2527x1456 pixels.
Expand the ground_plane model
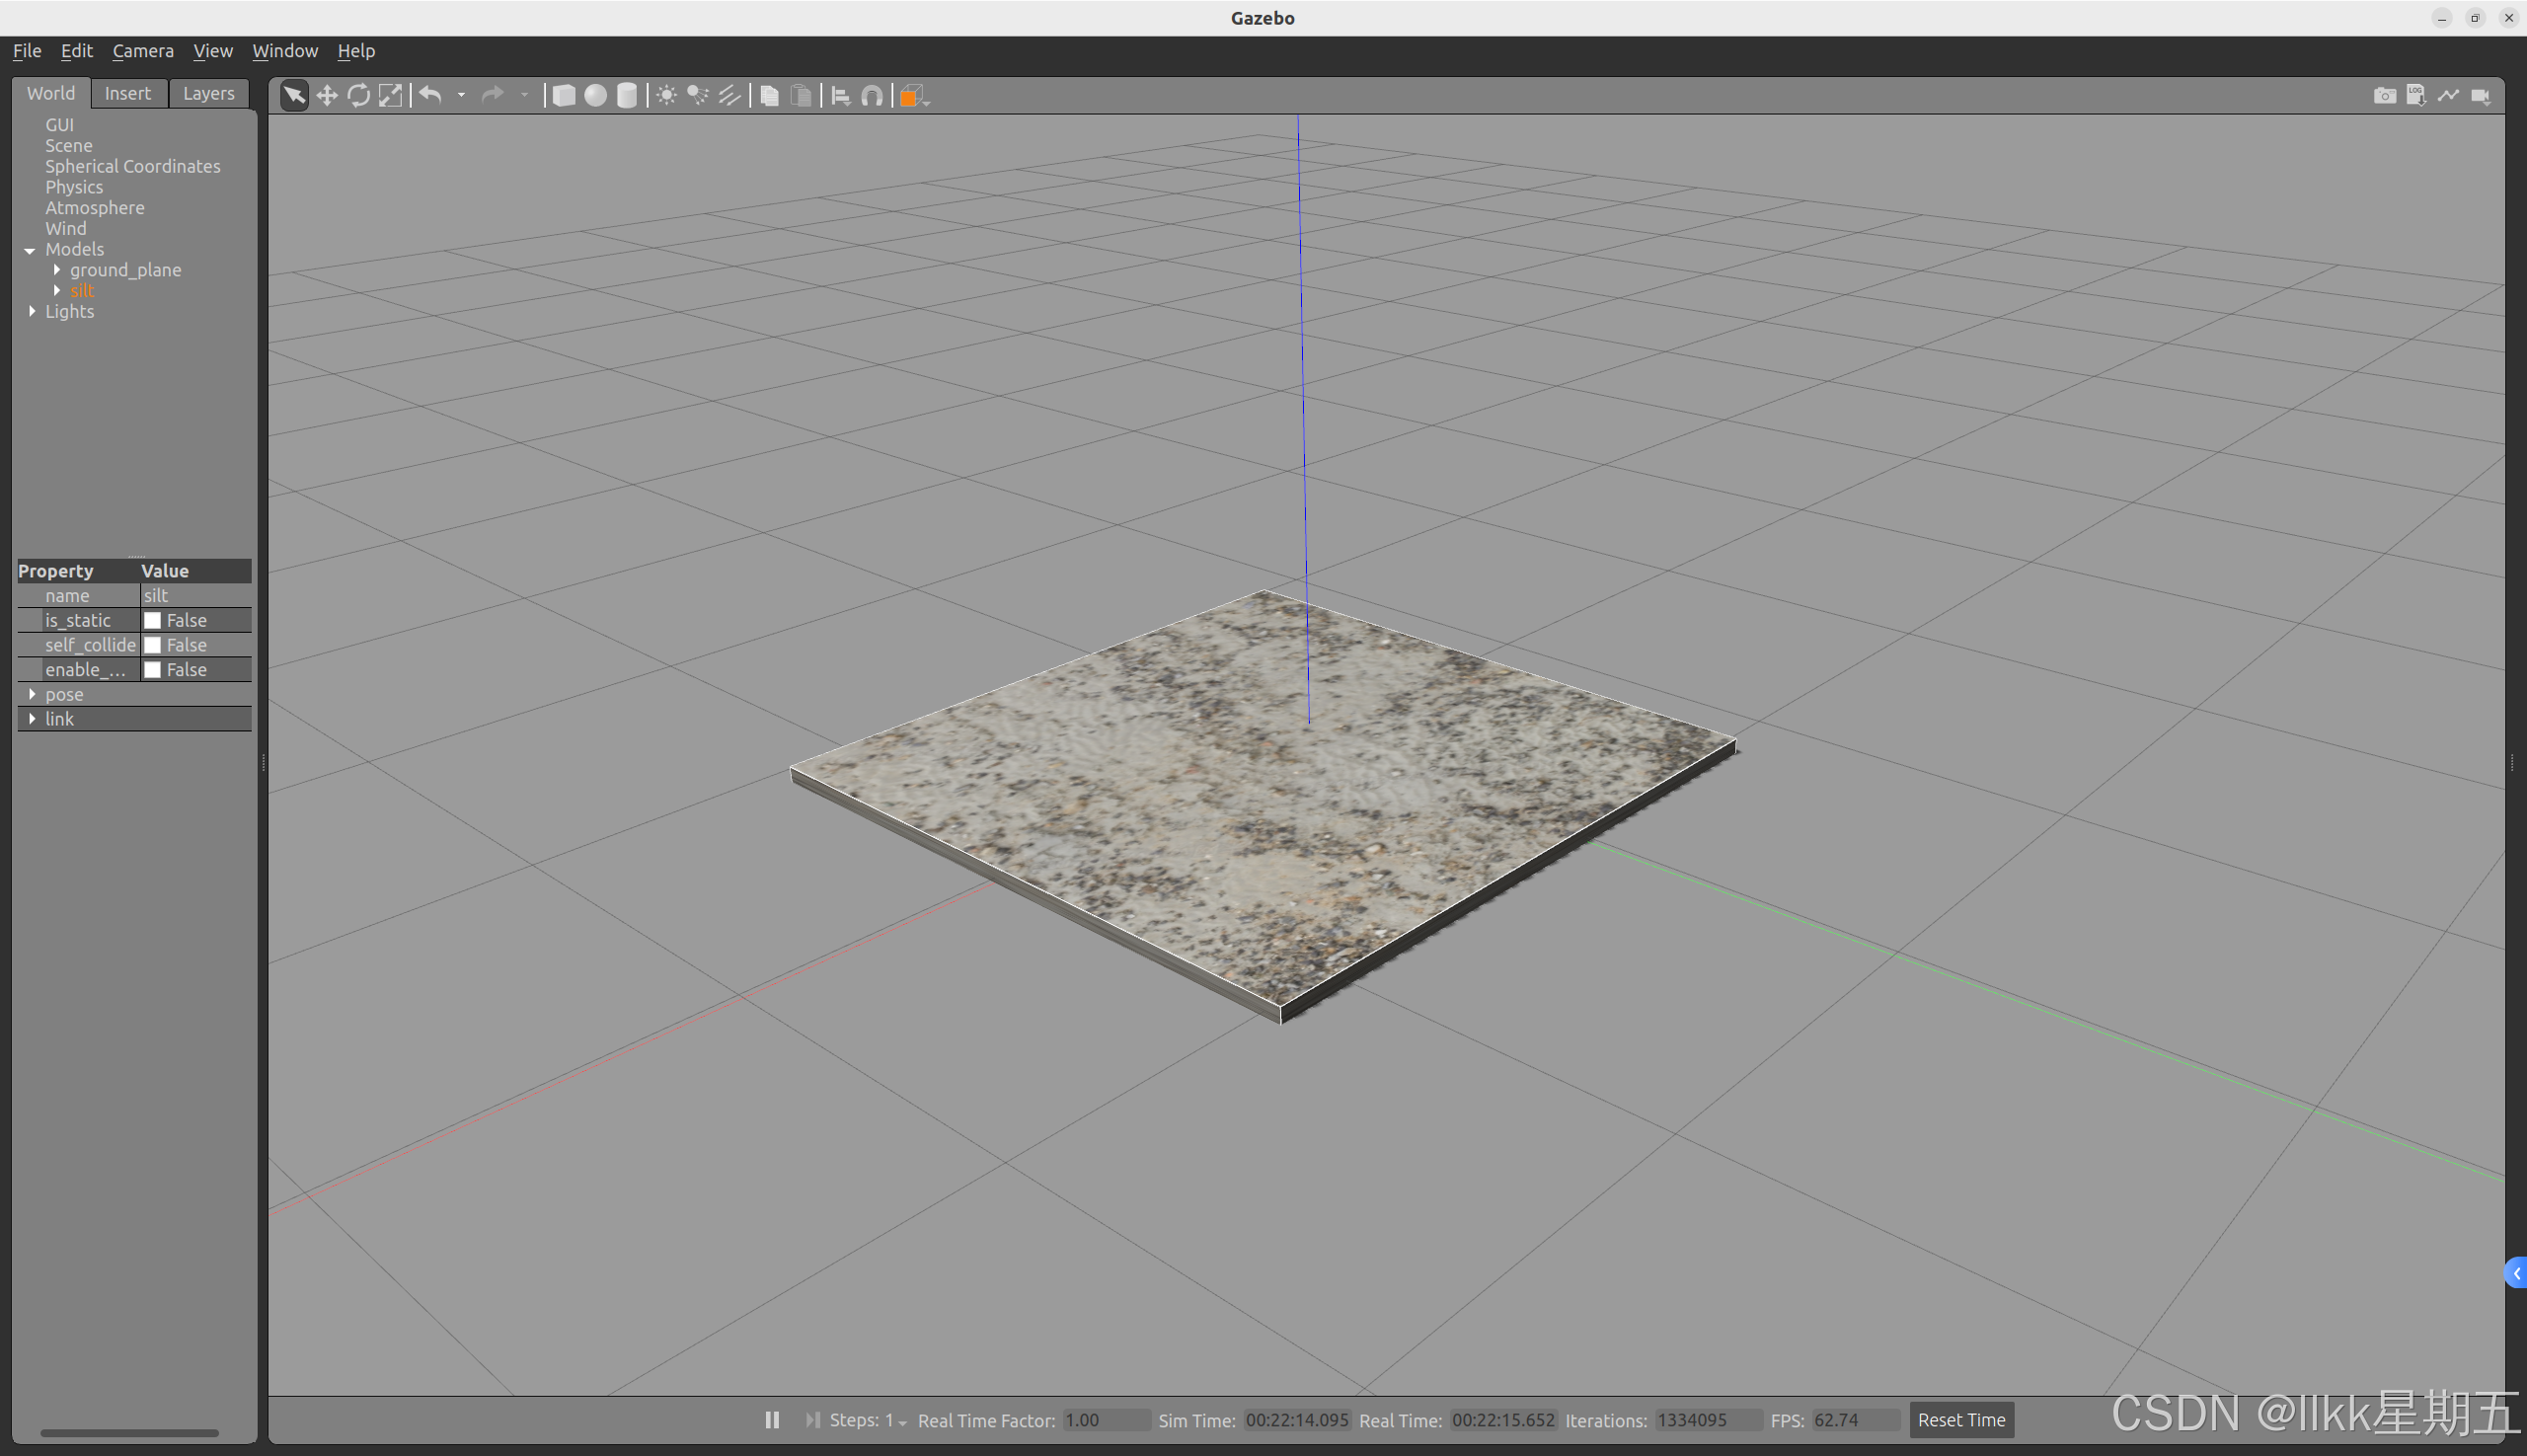pos(57,270)
